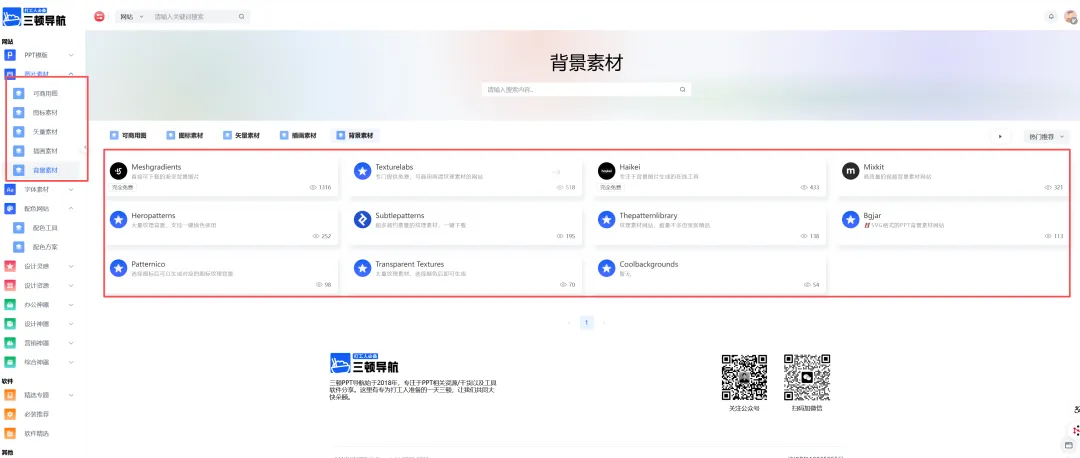Click the floating icon at the bottom-right corner
Image resolution: width=1080 pixels, height=458 pixels.
pyautogui.click(x=1069, y=445)
